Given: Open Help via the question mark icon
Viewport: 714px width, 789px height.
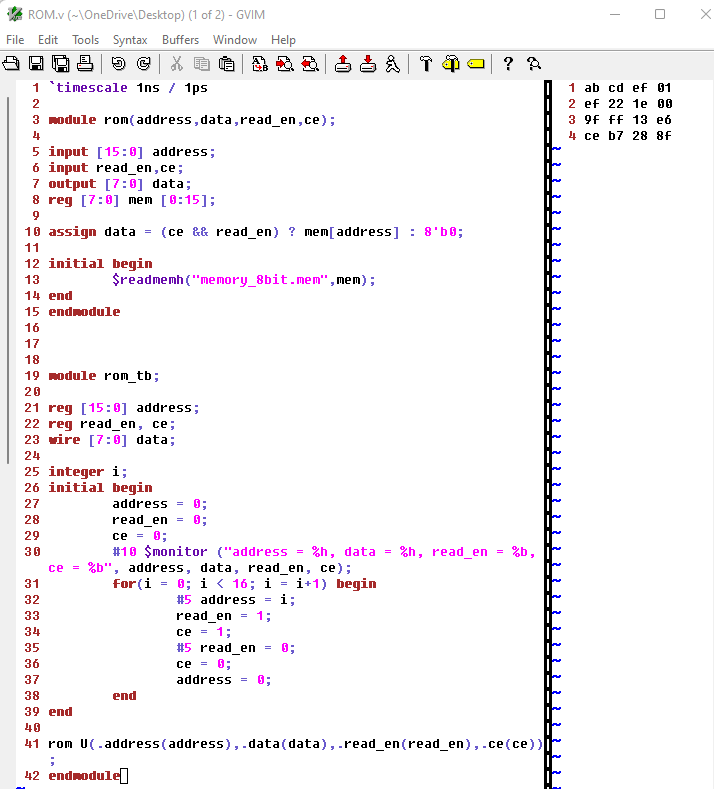Looking at the screenshot, I should 508,64.
